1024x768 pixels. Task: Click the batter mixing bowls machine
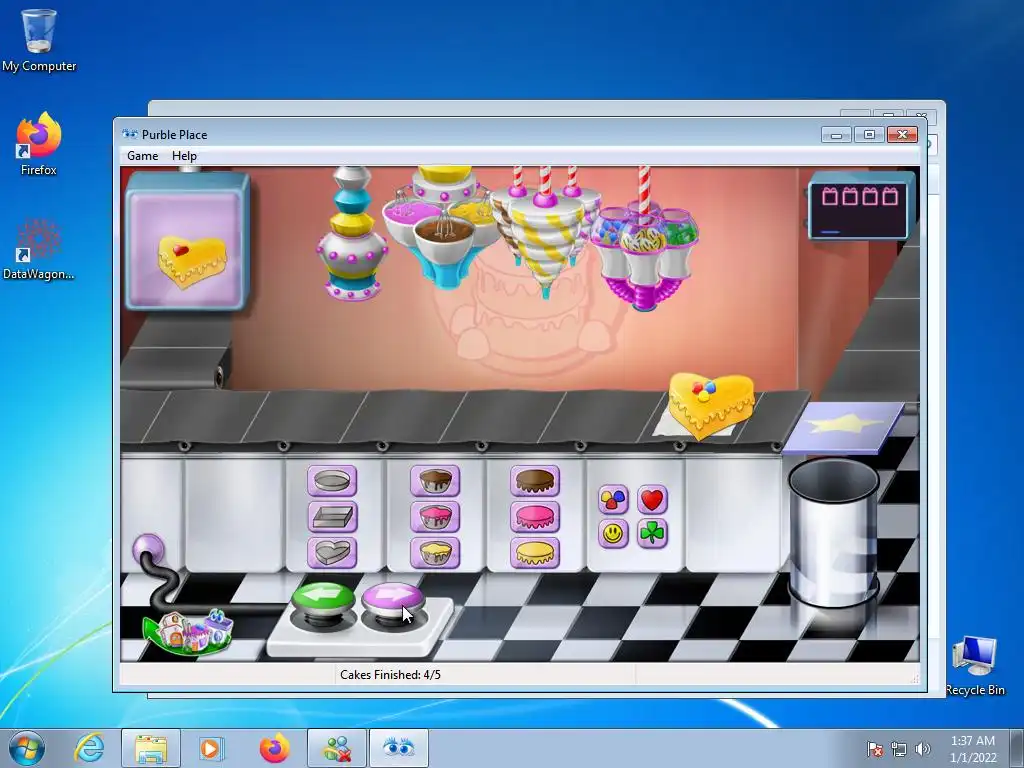pyautogui.click(x=444, y=226)
